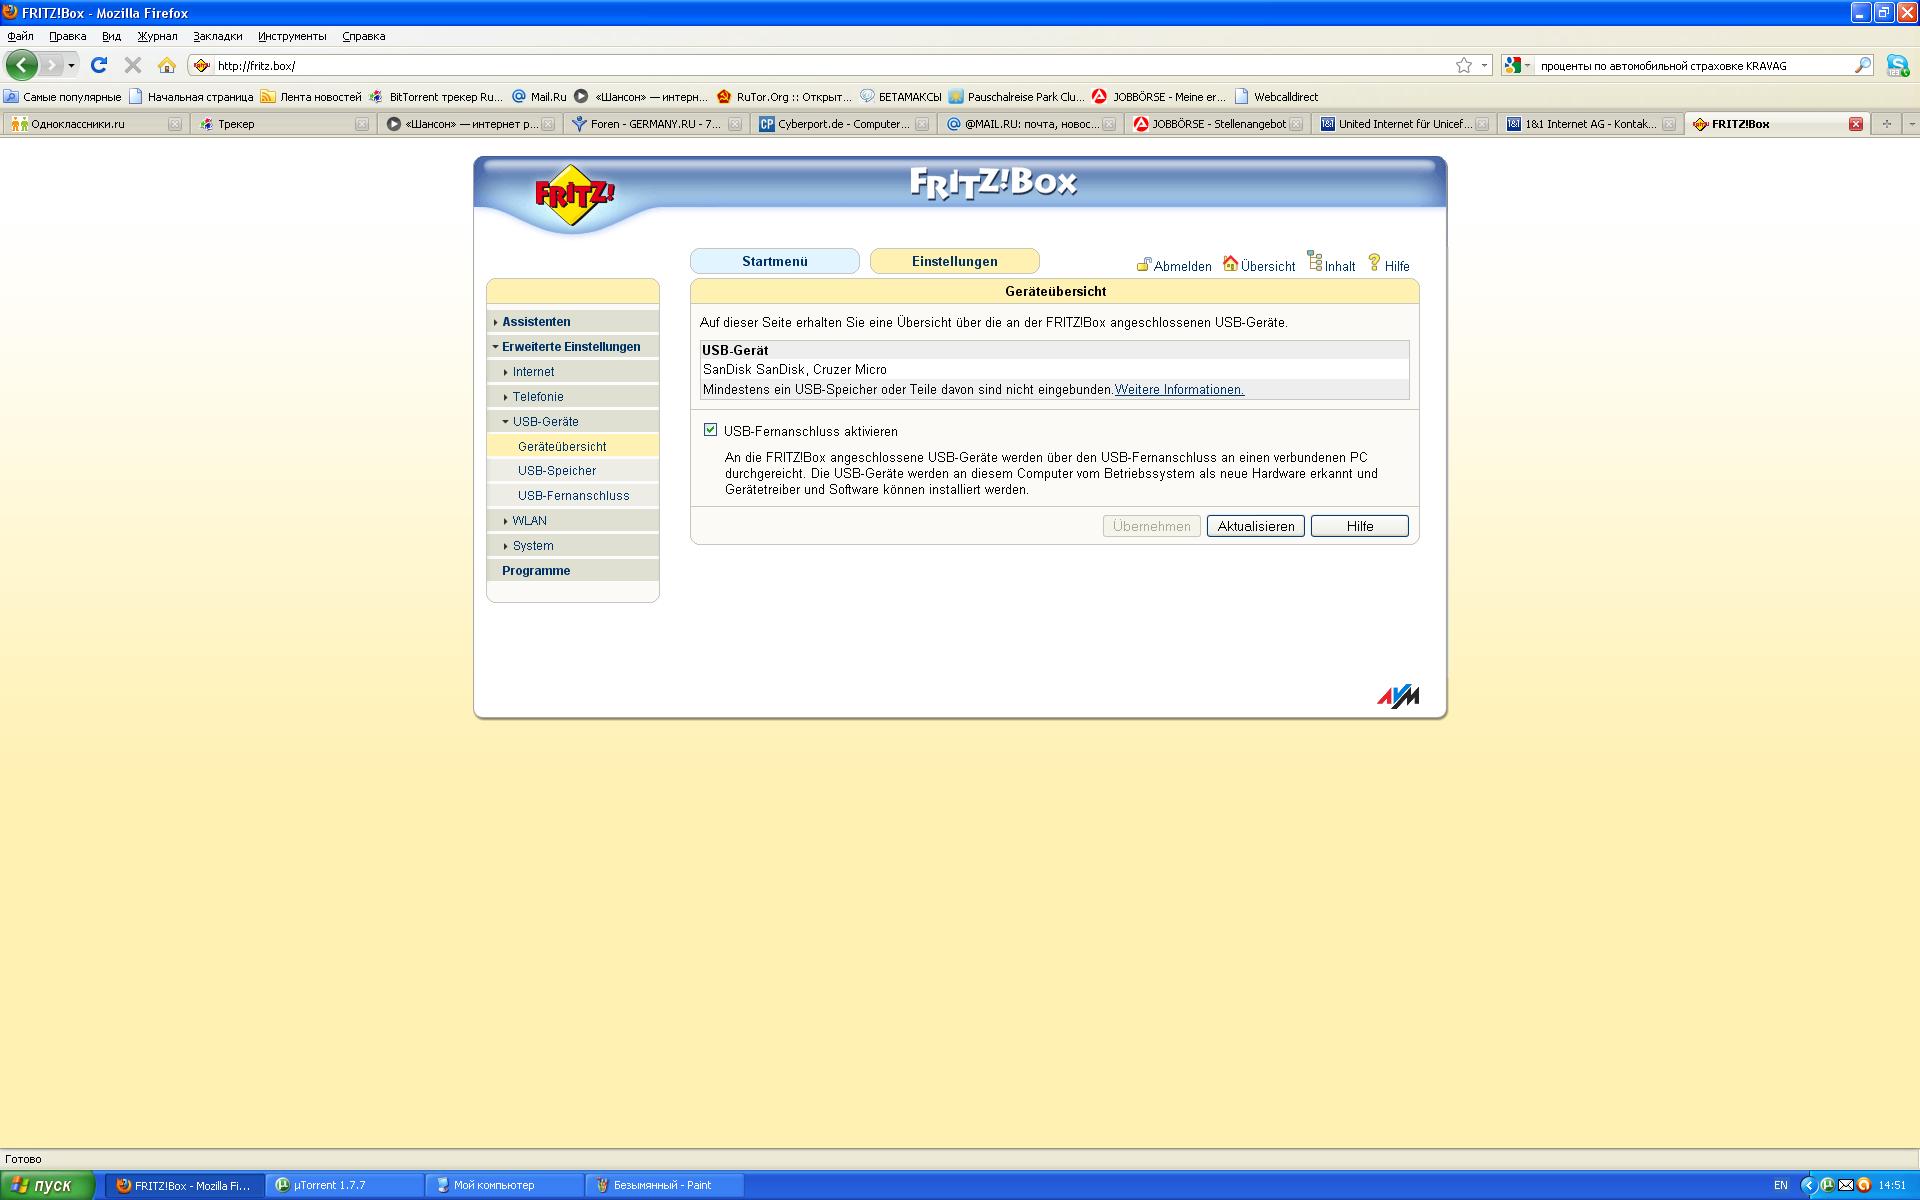
Task: Click the Abmelden lock icon
Action: click(x=1144, y=265)
